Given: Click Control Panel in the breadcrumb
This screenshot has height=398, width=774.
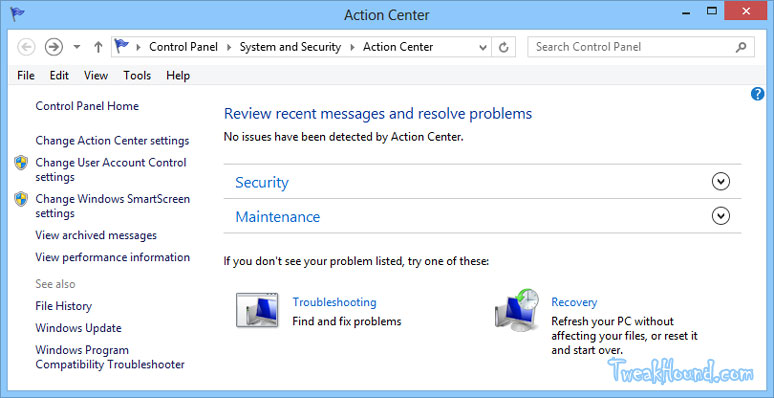Looking at the screenshot, I should click(x=183, y=47).
